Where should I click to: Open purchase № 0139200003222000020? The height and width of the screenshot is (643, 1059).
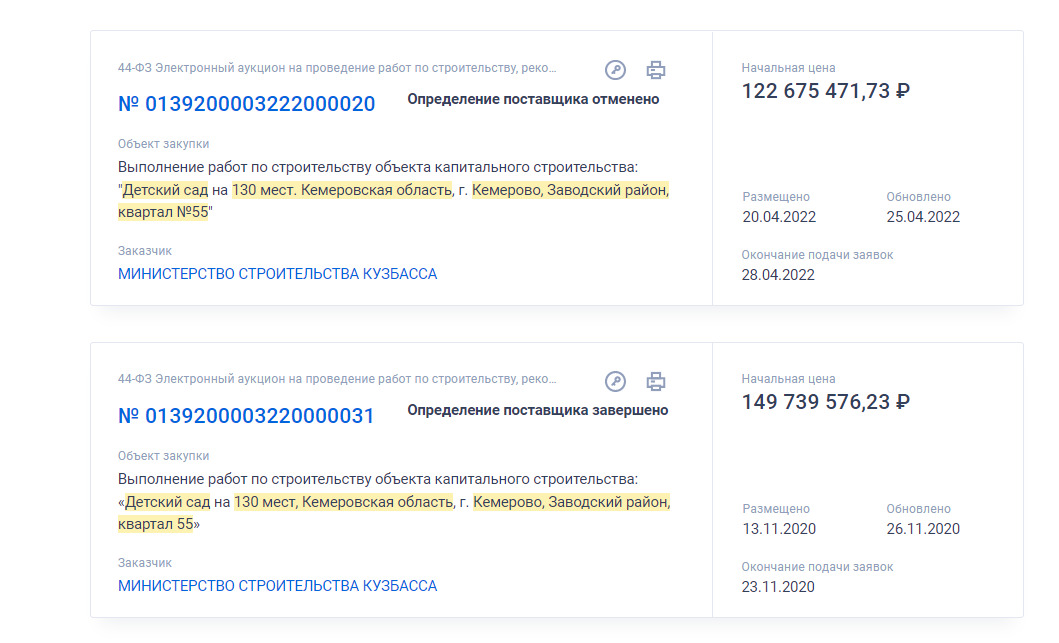(247, 104)
